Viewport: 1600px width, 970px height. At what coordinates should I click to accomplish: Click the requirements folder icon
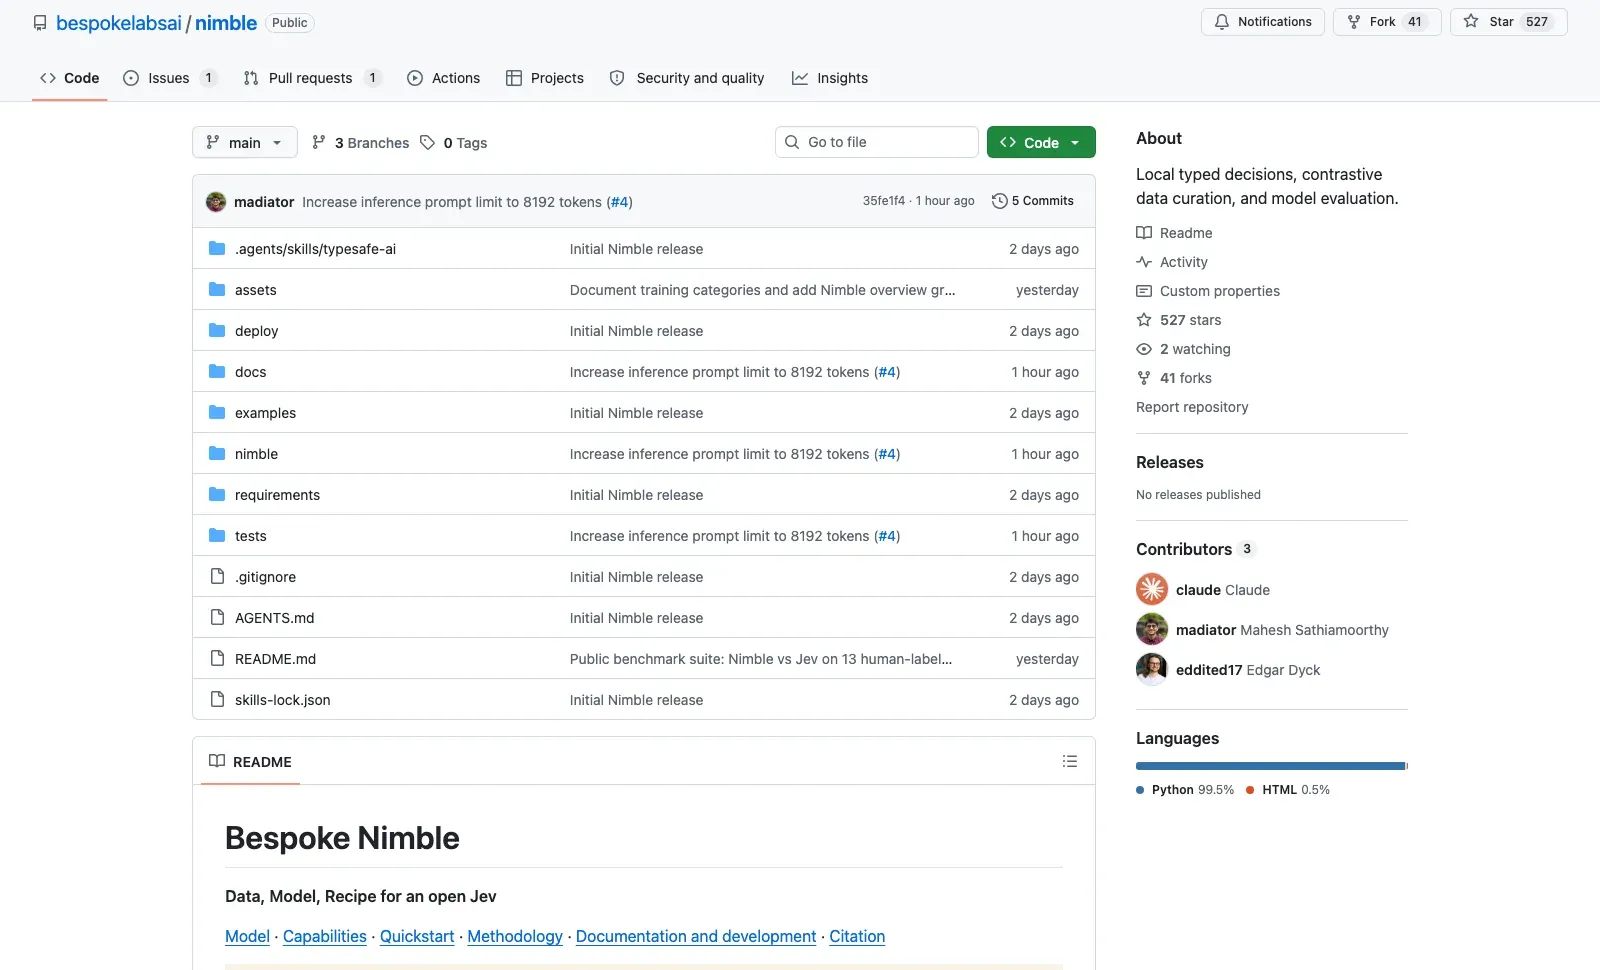[217, 494]
